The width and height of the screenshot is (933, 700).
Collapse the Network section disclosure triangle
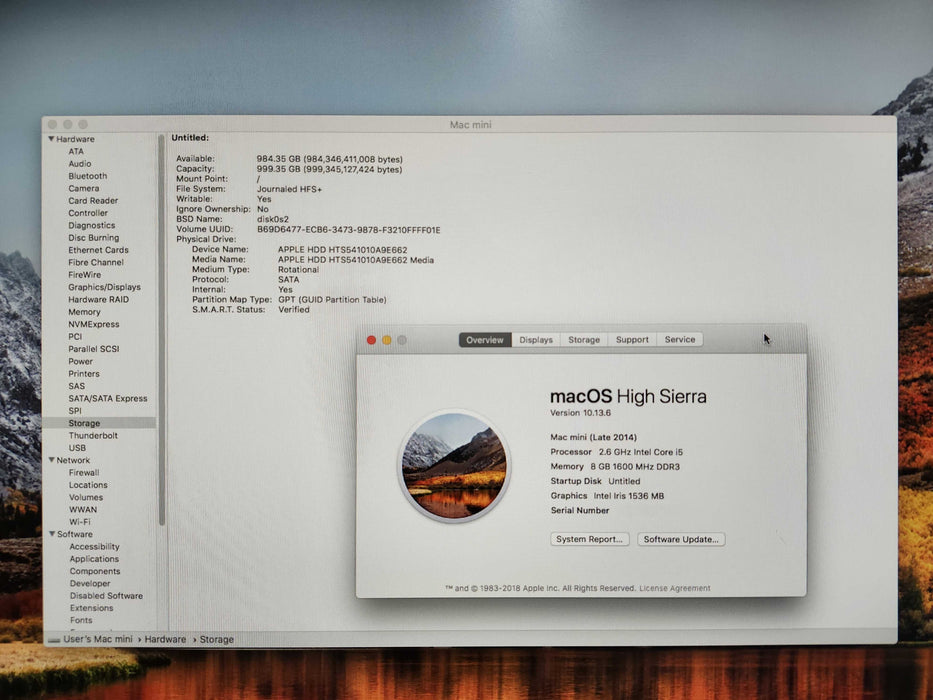pyautogui.click(x=51, y=460)
